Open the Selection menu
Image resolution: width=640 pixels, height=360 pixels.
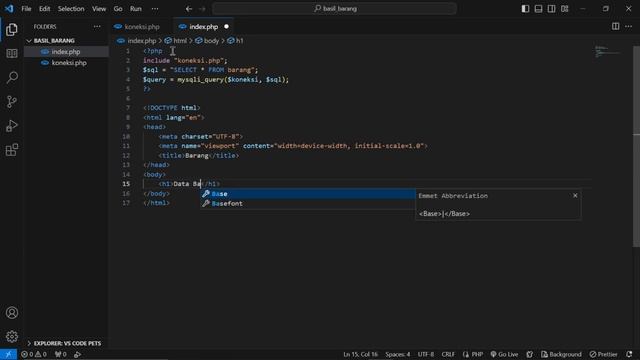71,9
